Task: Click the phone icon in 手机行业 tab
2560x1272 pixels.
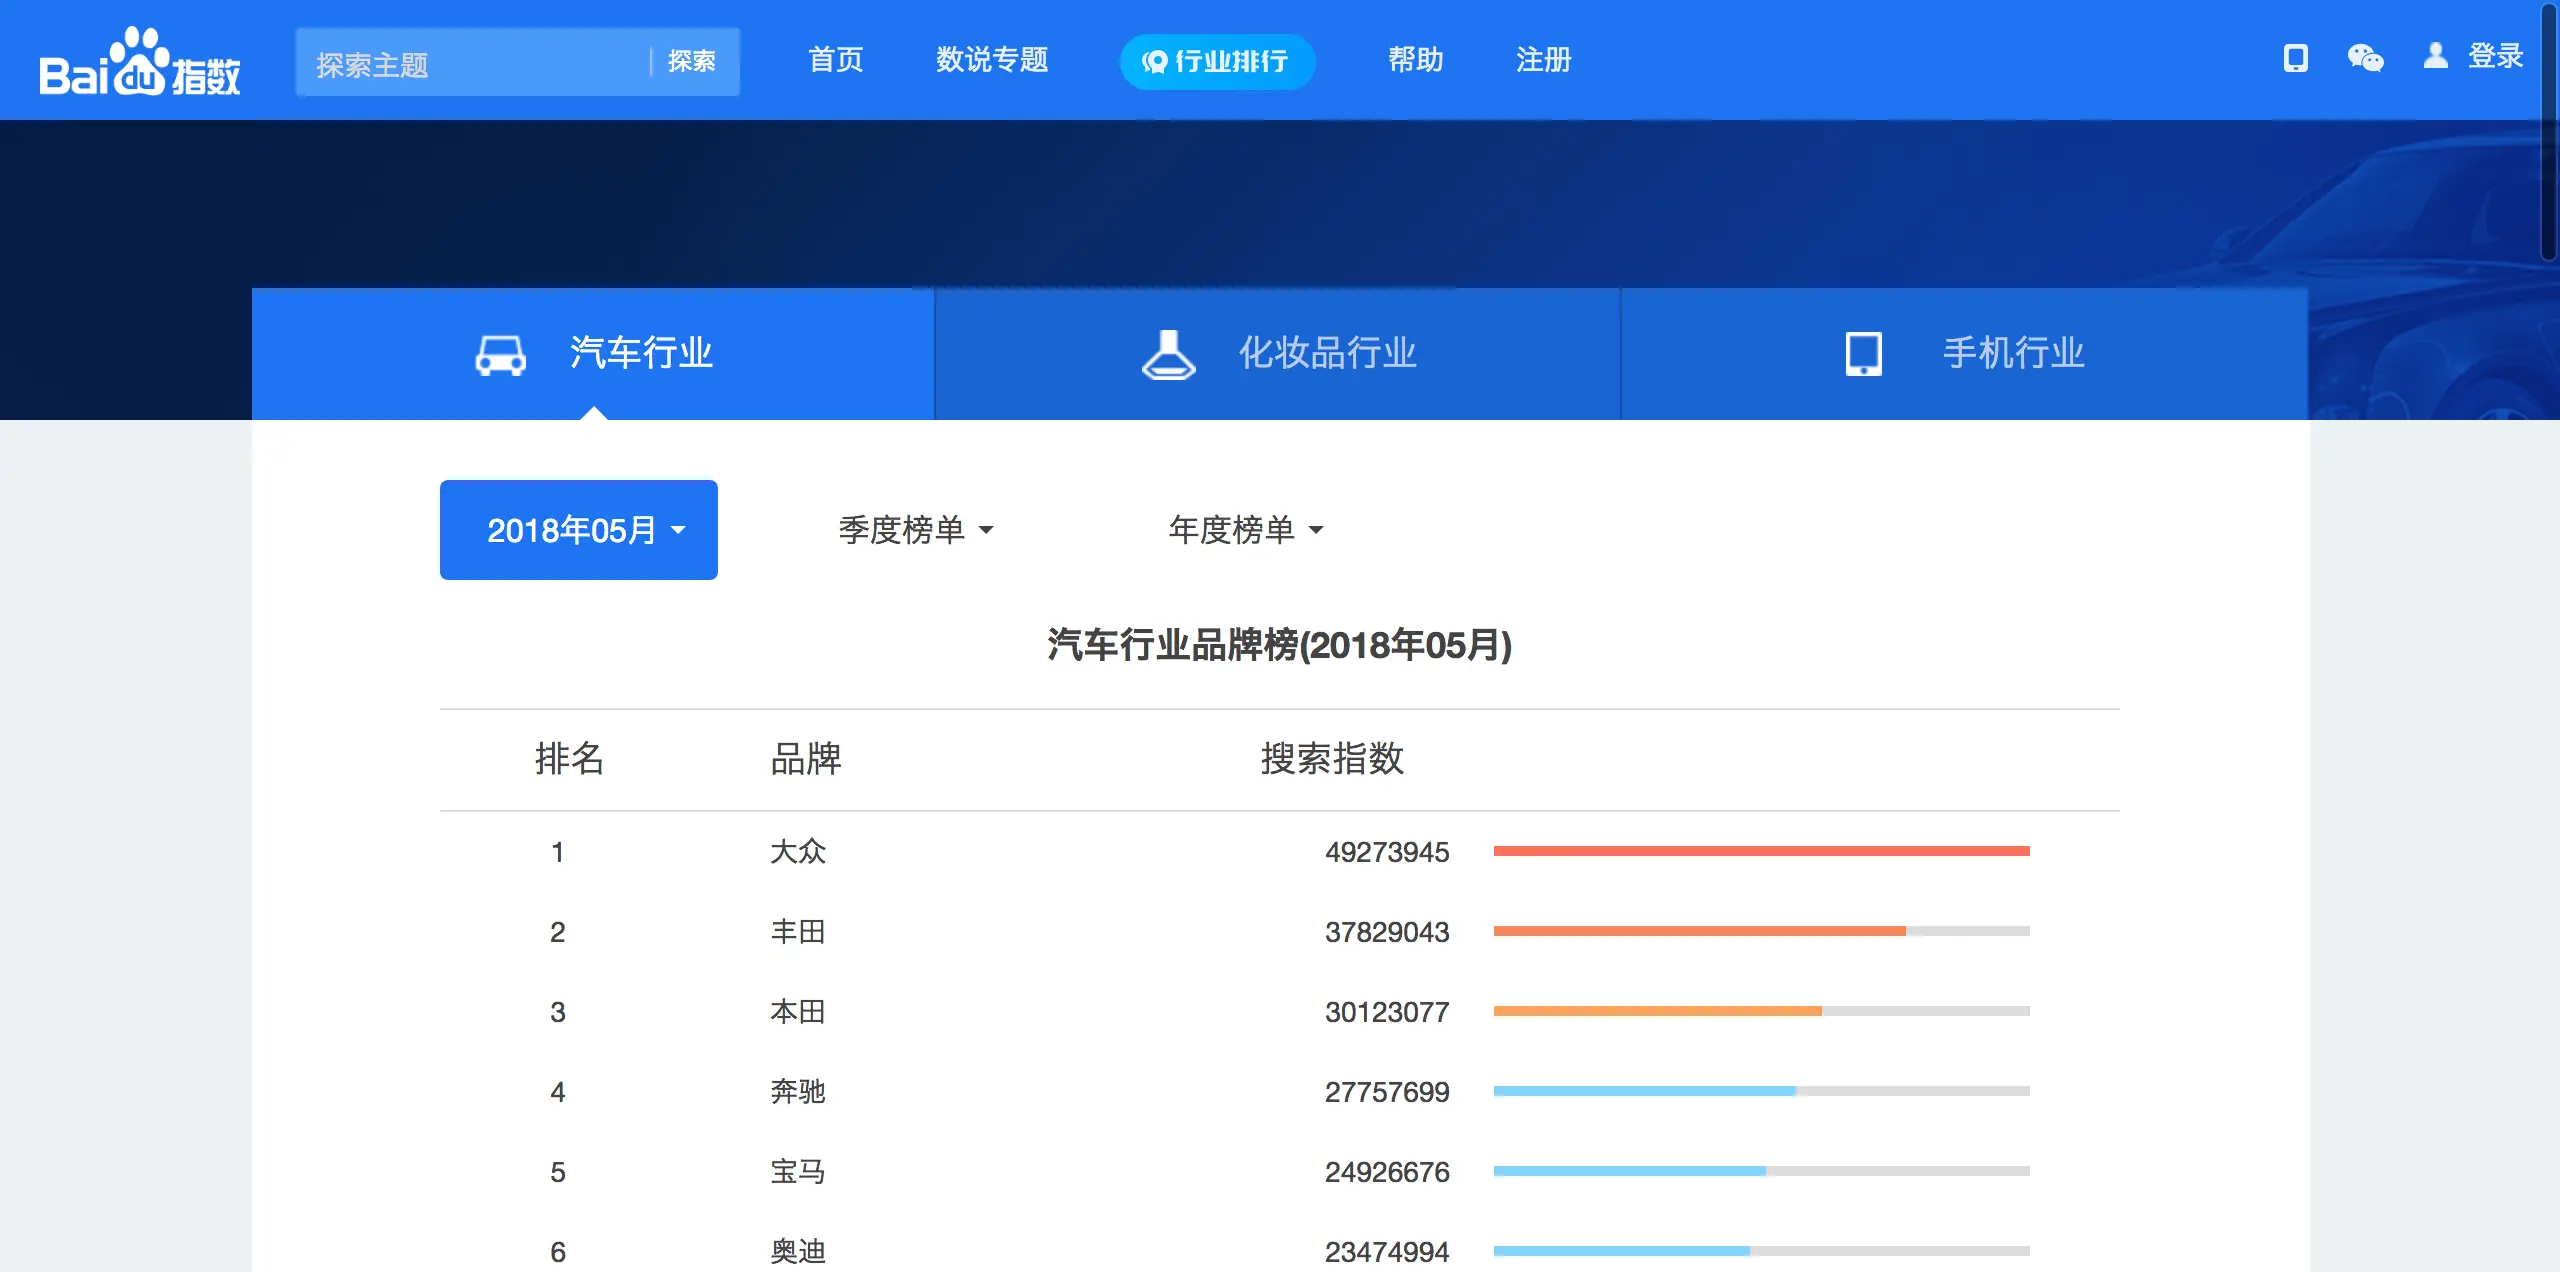Action: (x=1863, y=354)
